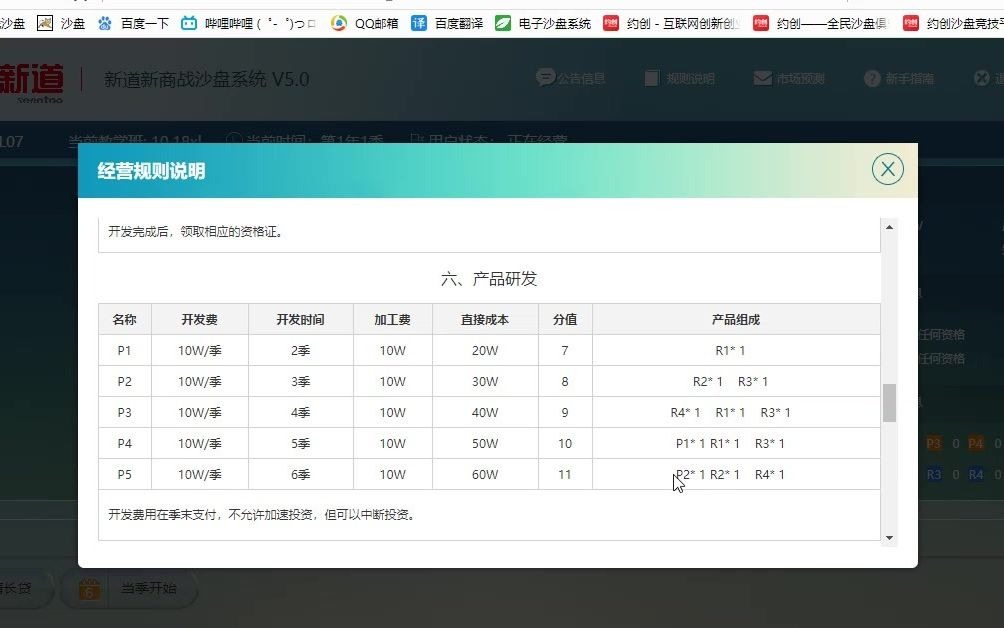Click the R3 badge in the right panel

pyautogui.click(x=935, y=473)
